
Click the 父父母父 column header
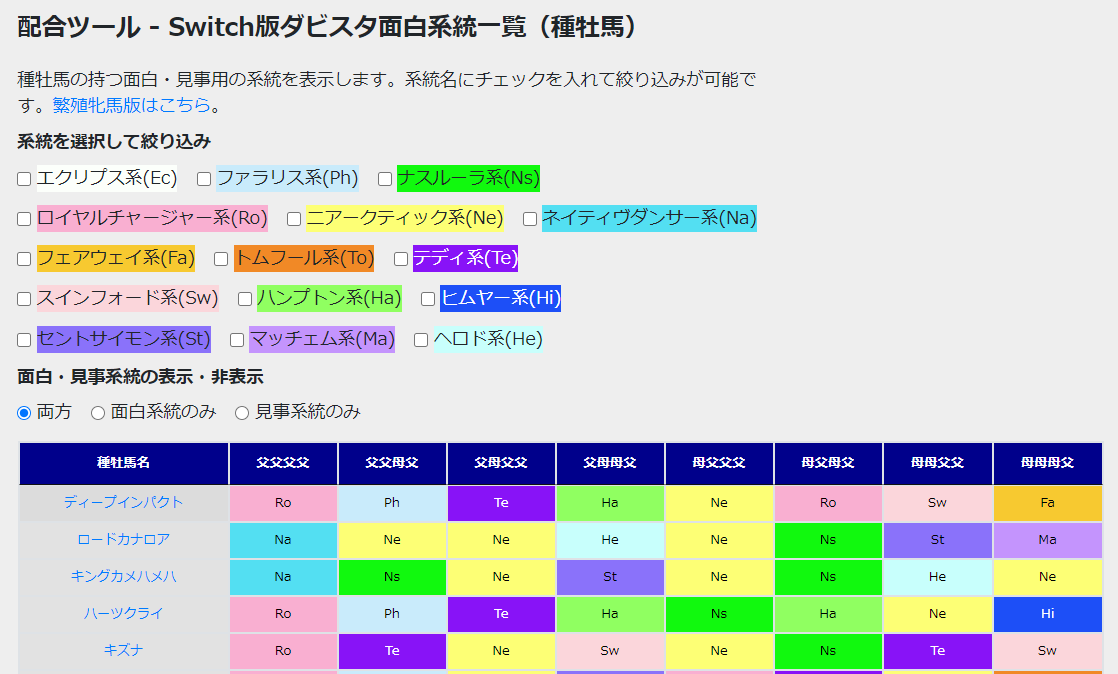[x=392, y=464]
